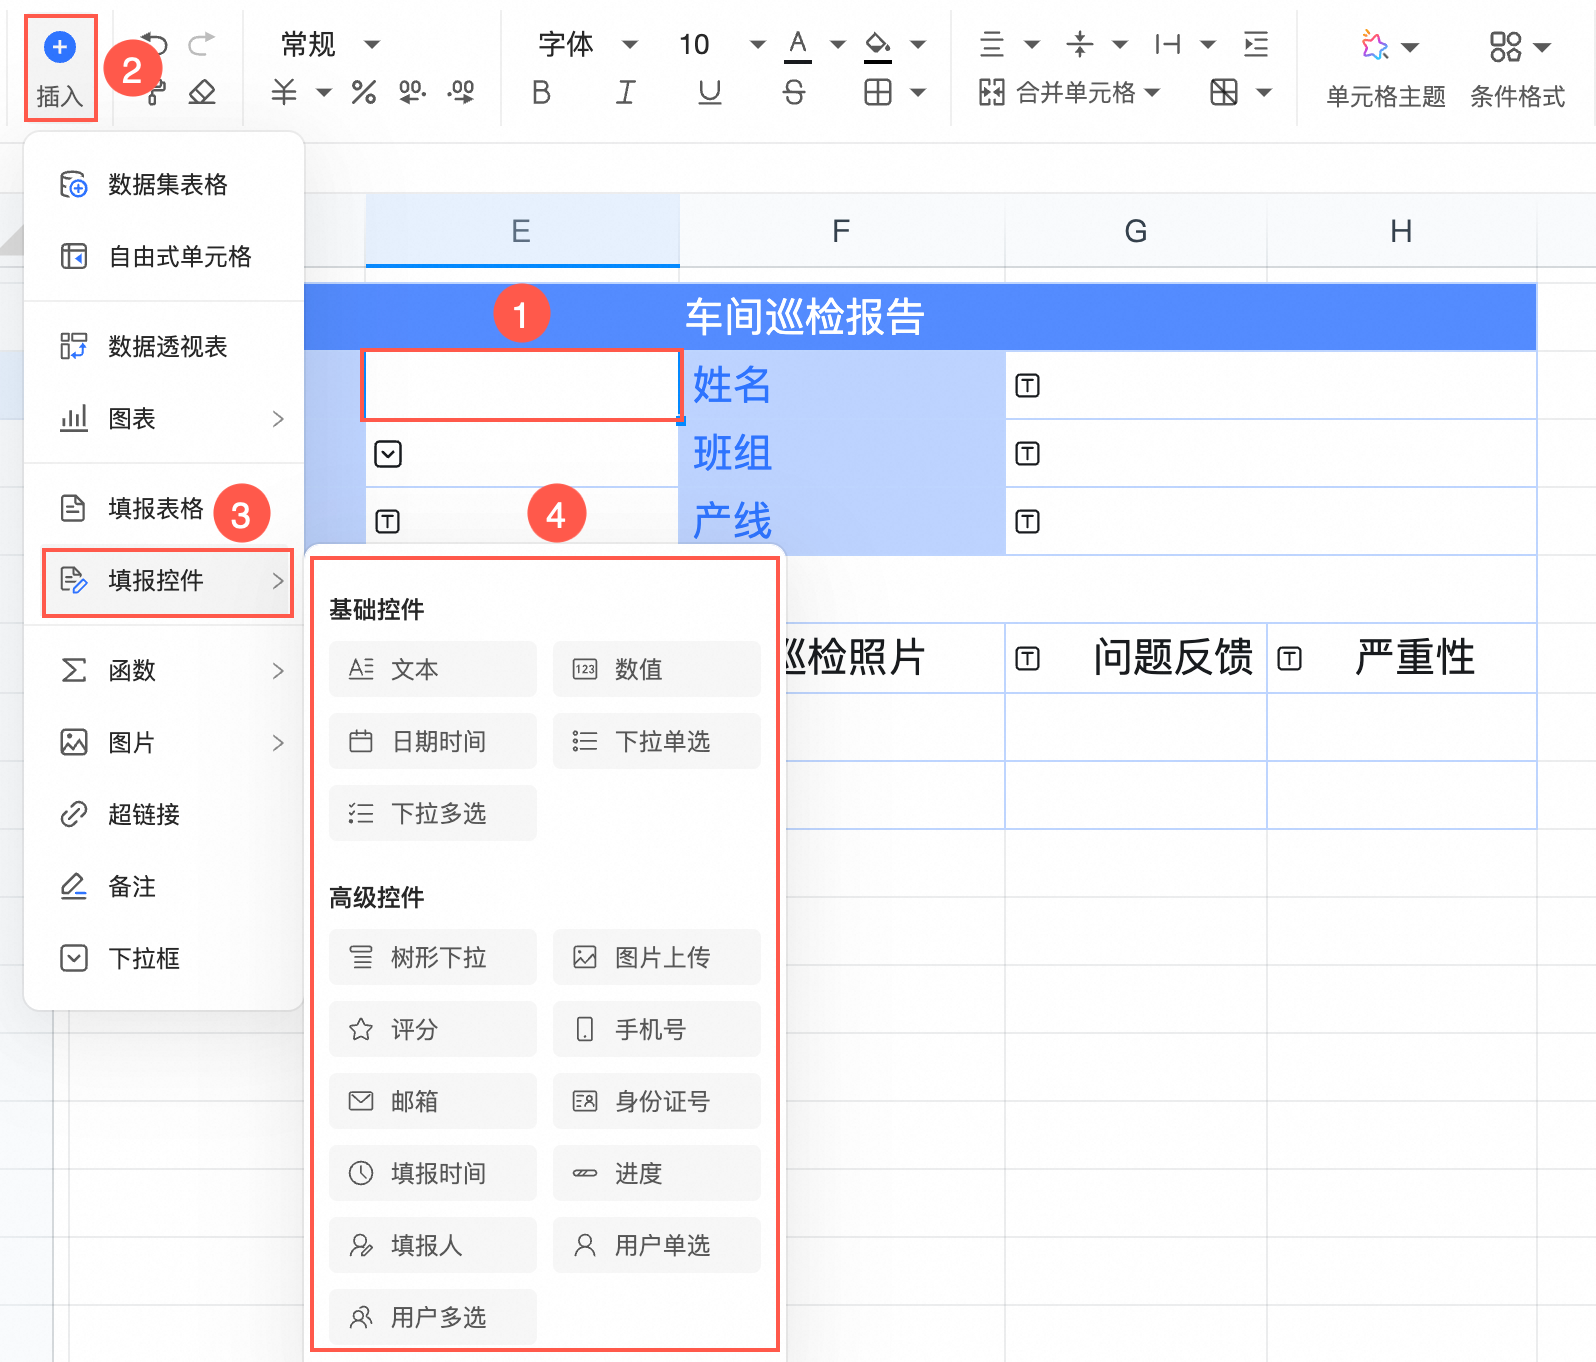This screenshot has height=1362, width=1596.
Task: Insert the 邮箱 email control
Action: [x=433, y=1101]
